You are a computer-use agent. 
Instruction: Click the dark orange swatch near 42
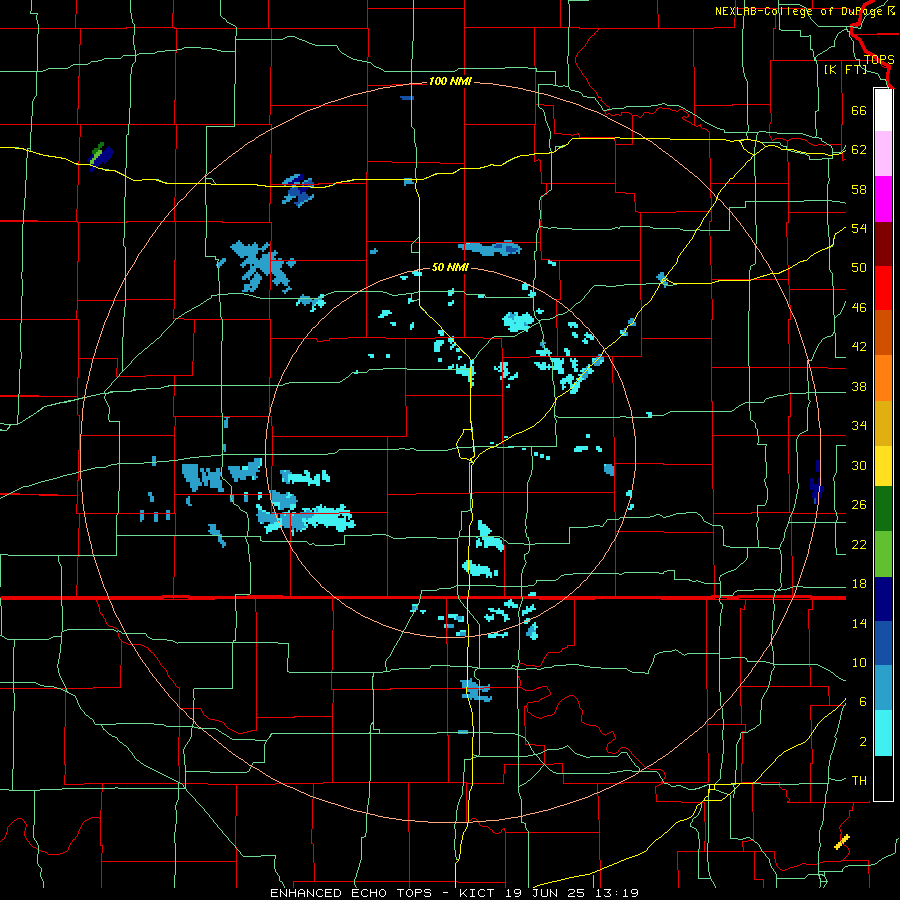click(x=883, y=332)
